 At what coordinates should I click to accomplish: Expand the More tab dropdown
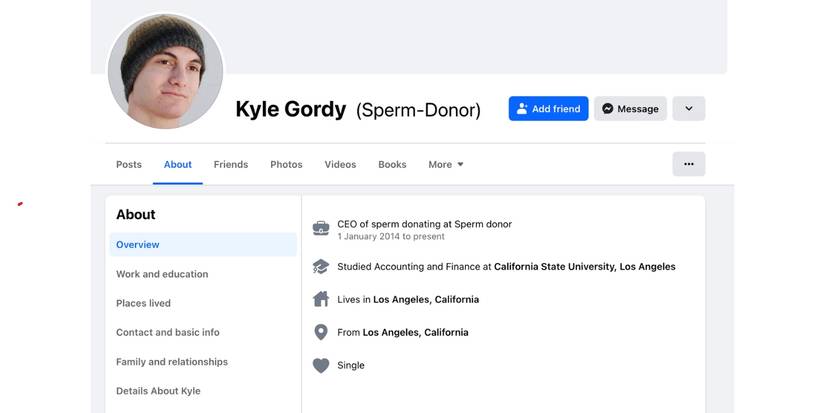(x=446, y=165)
